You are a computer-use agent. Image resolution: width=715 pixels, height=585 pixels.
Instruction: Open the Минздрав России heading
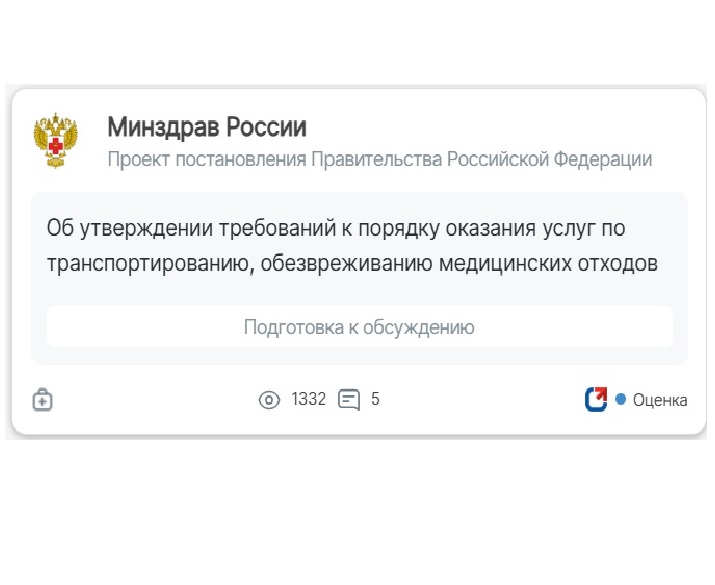(207, 127)
